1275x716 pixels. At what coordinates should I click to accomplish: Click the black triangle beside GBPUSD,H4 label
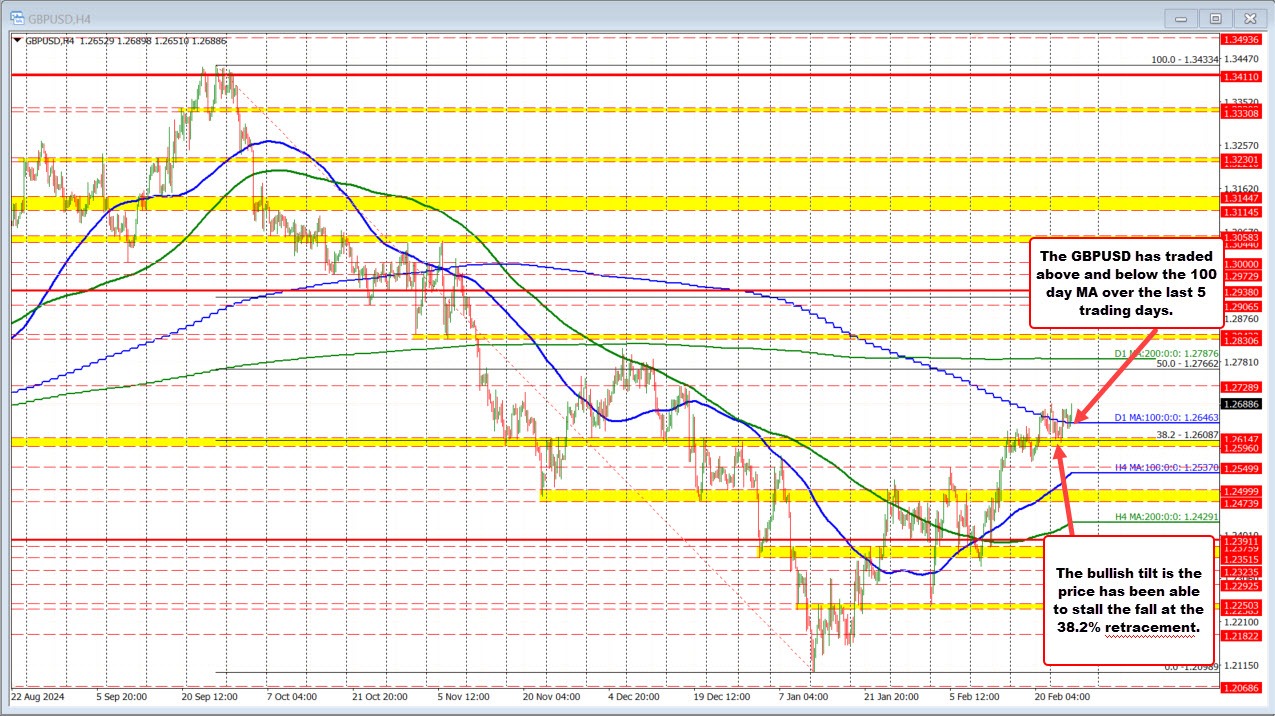coord(16,40)
